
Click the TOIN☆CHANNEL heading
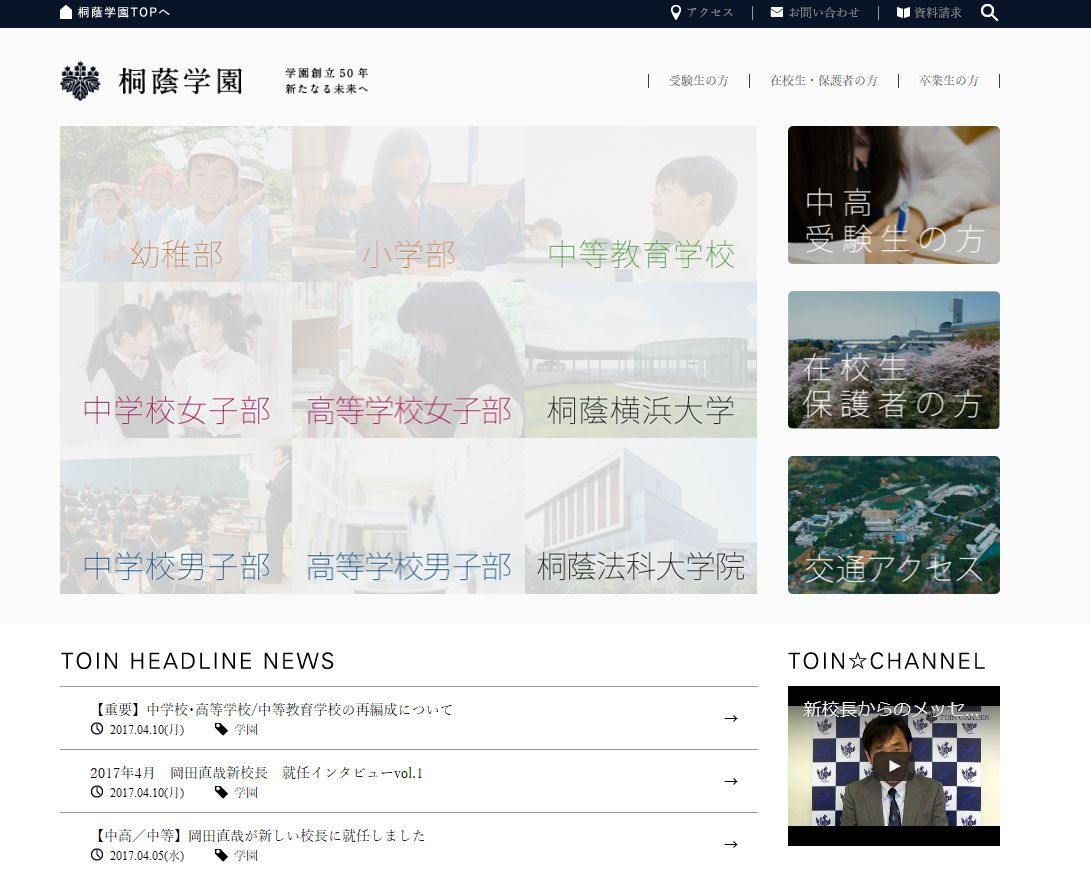click(x=886, y=661)
